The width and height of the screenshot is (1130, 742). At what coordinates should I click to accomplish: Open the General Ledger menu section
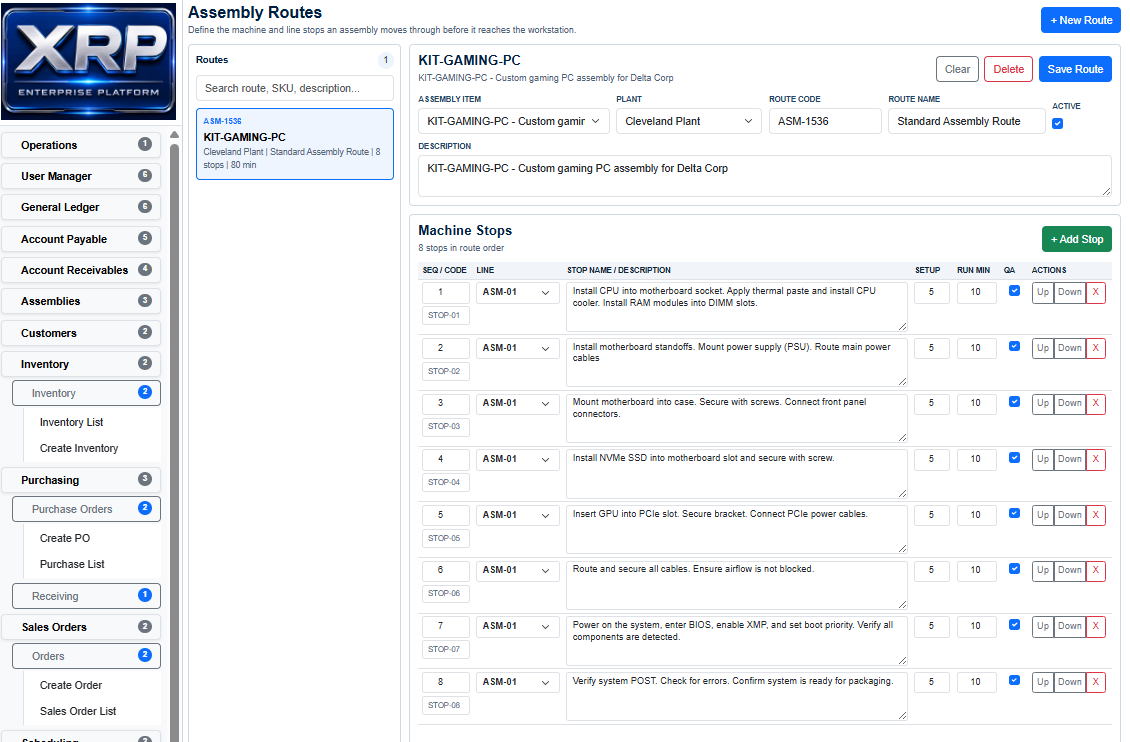pos(81,207)
